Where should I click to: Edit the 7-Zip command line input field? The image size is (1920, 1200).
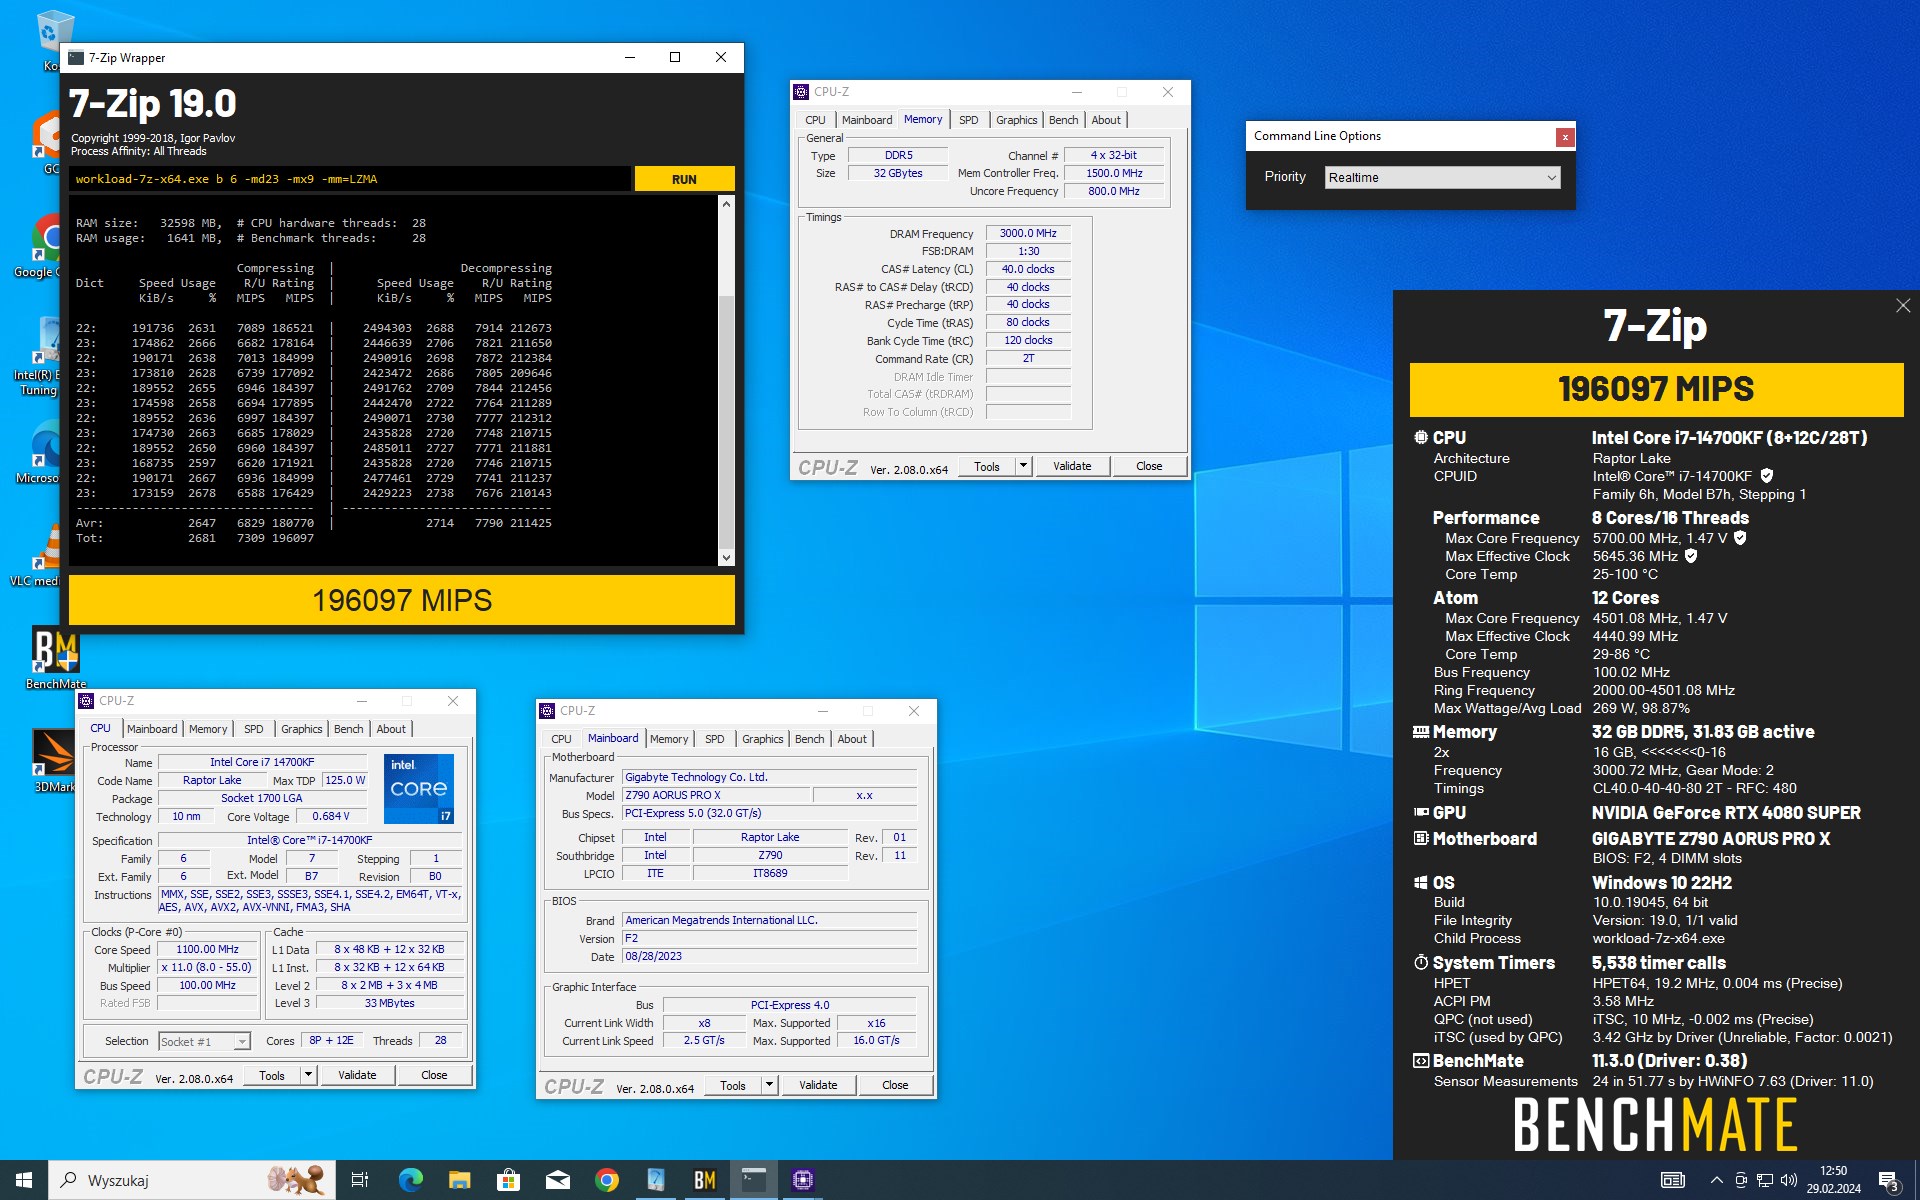pyautogui.click(x=350, y=179)
